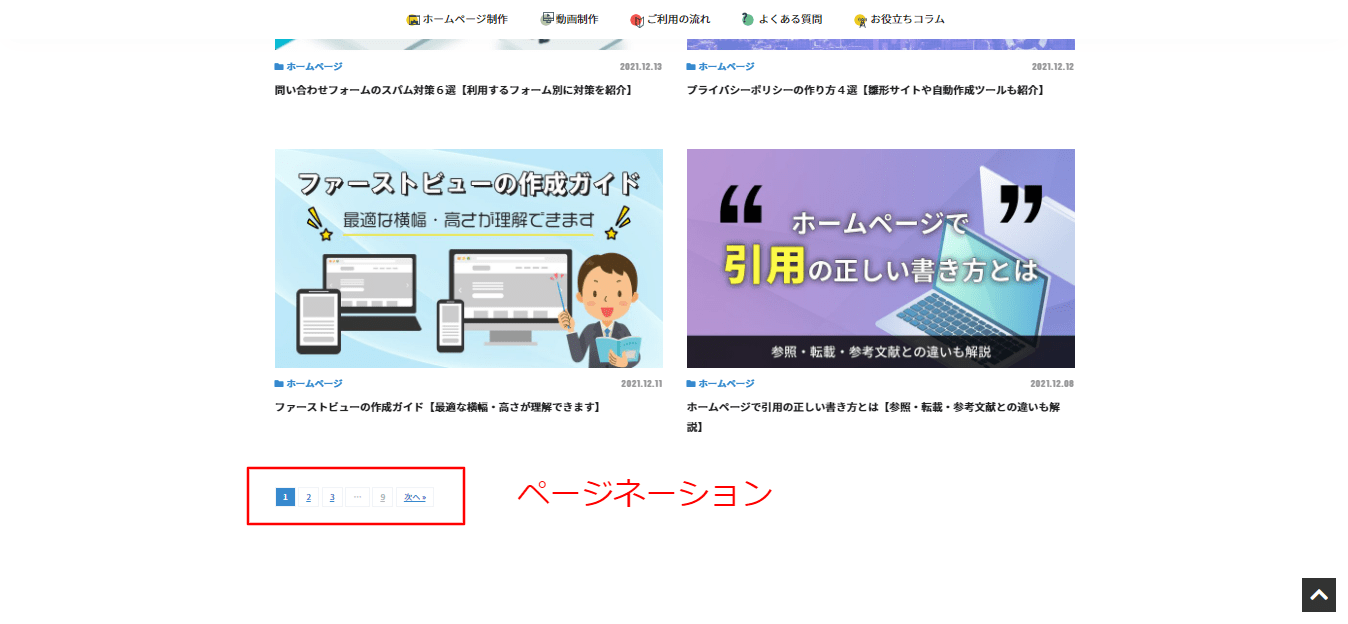1348x624 pixels.
Task: Open the プライバシーポリシーの作り方4選 article link
Action: click(x=866, y=90)
